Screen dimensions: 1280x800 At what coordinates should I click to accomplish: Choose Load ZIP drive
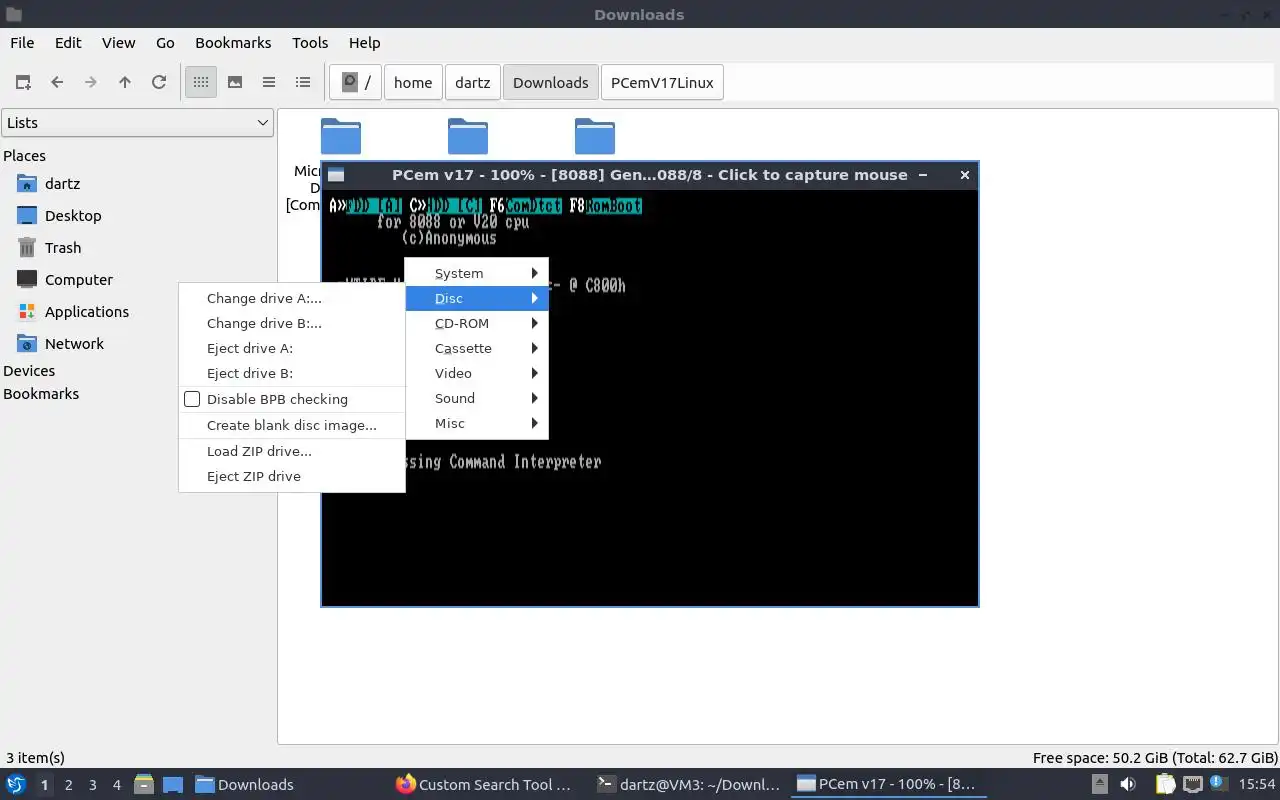coord(292,451)
